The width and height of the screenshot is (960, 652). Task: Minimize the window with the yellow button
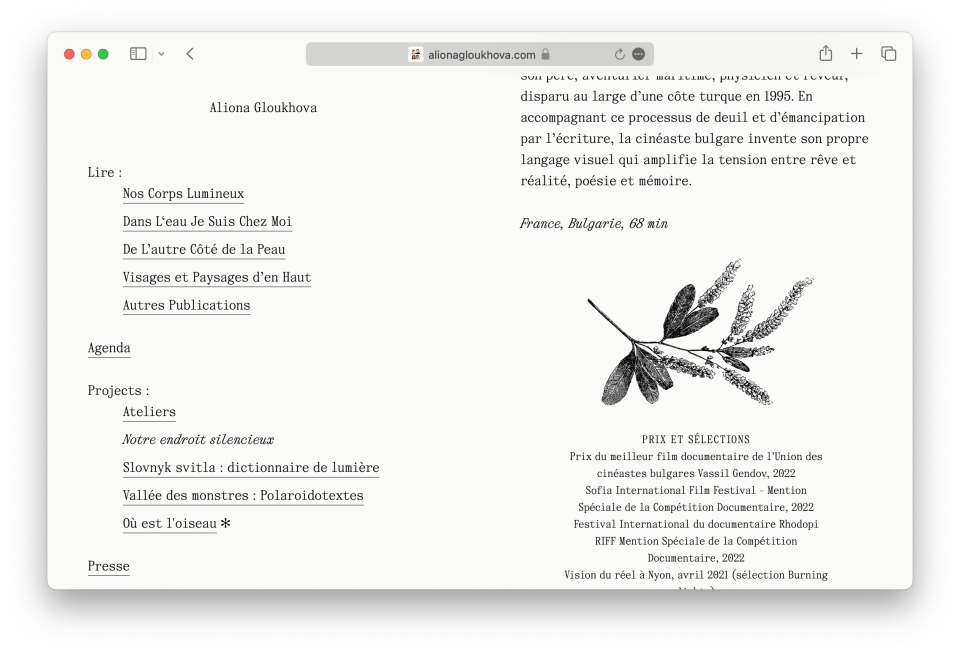click(x=86, y=54)
